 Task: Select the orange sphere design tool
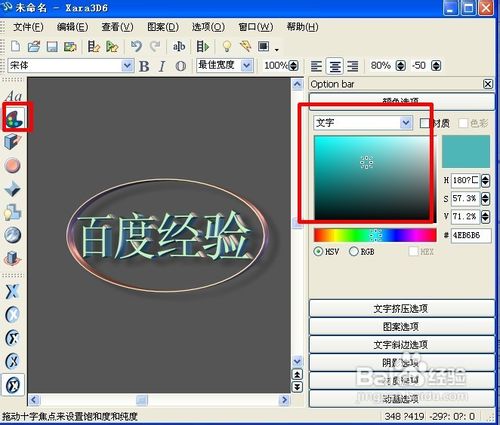click(13, 165)
